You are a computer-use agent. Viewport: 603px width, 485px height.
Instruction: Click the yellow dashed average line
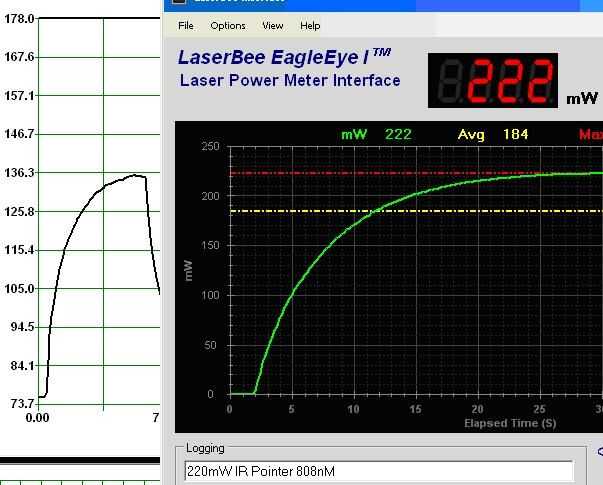[416, 211]
